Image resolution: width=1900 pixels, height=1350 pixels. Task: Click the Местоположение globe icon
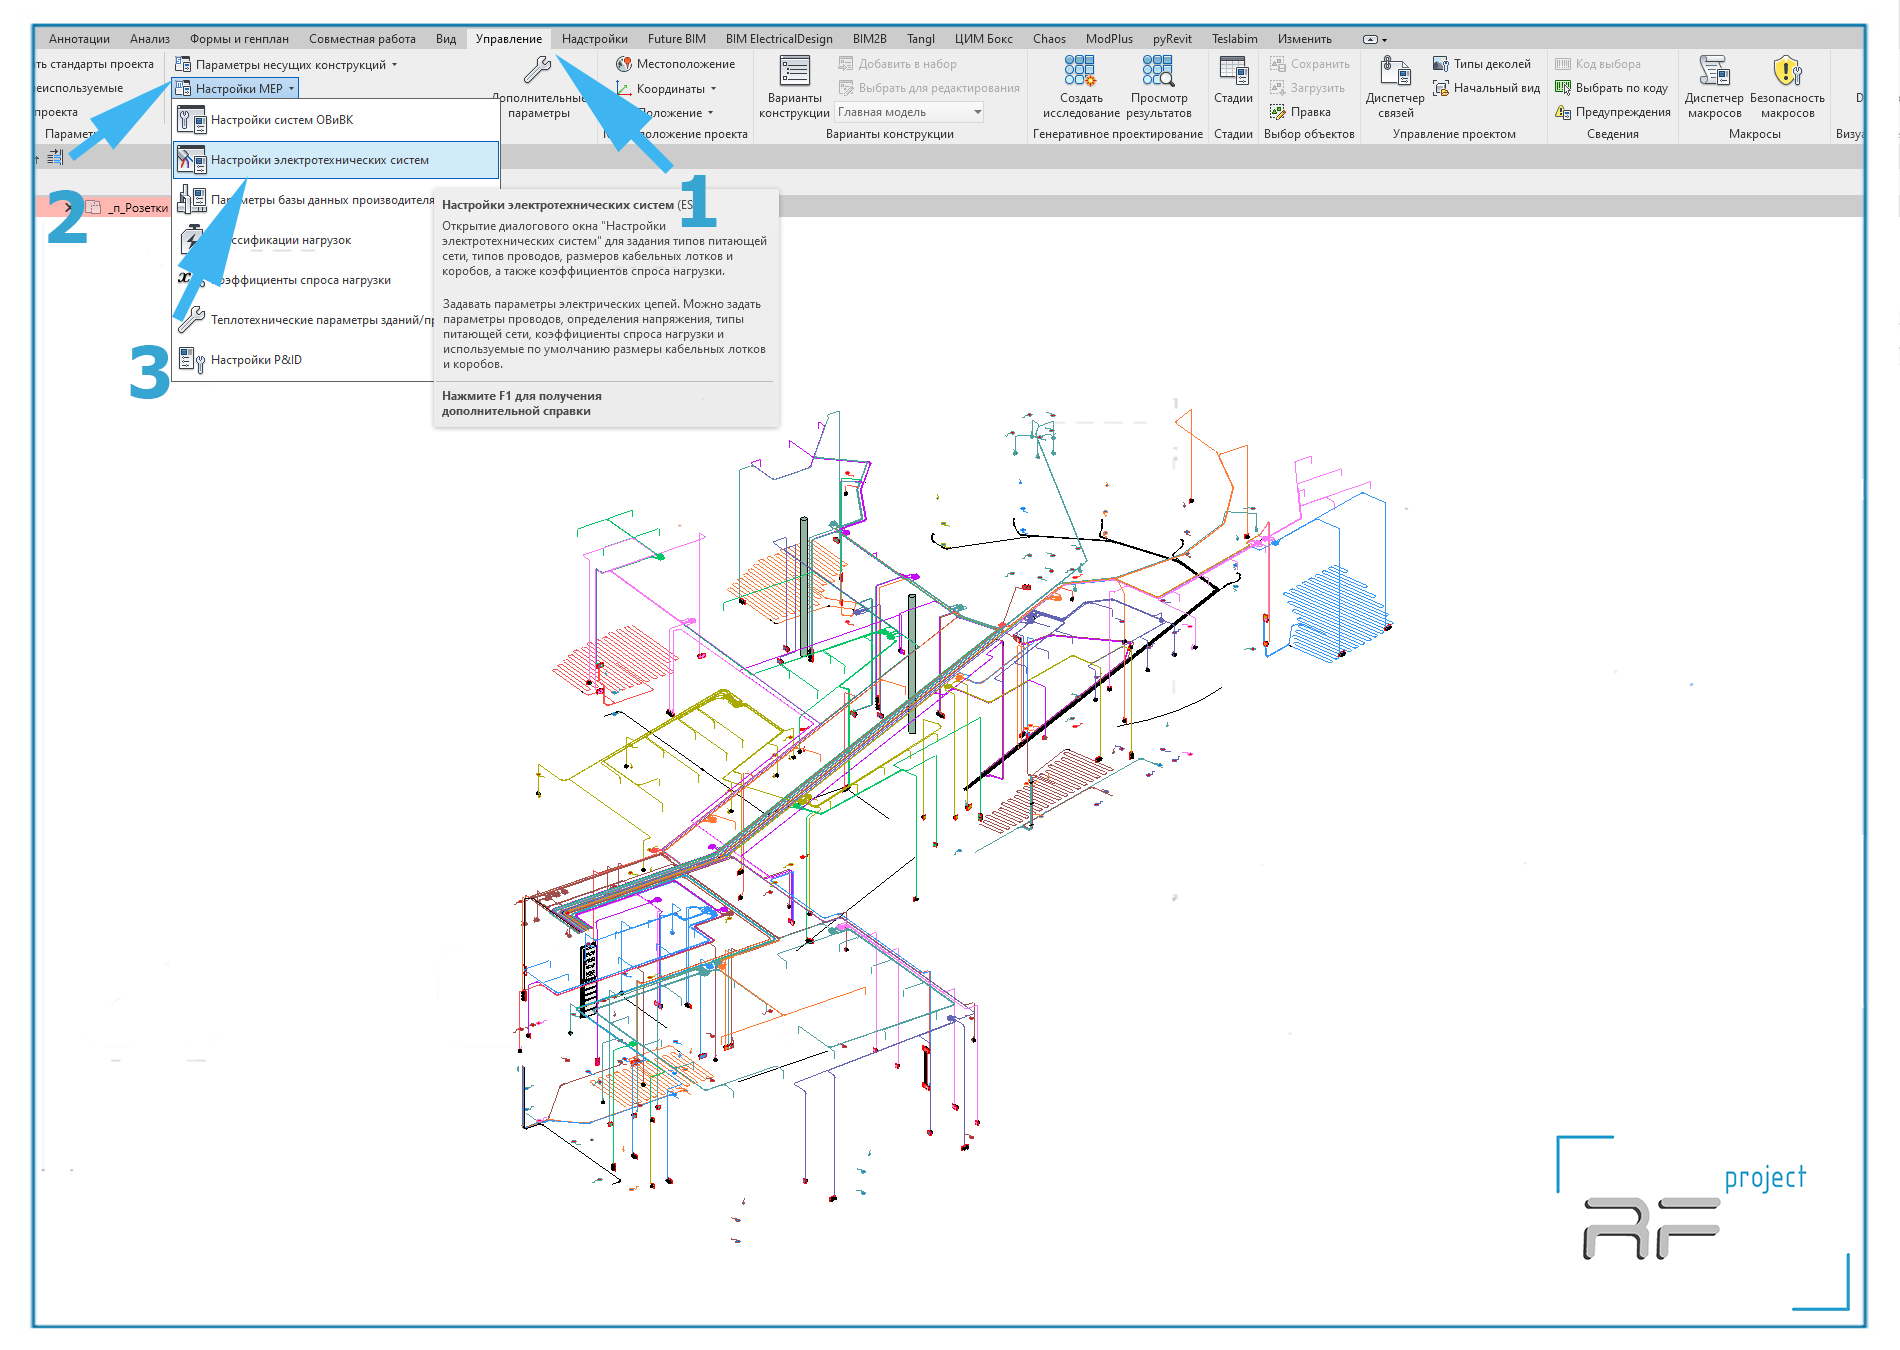pos(624,64)
